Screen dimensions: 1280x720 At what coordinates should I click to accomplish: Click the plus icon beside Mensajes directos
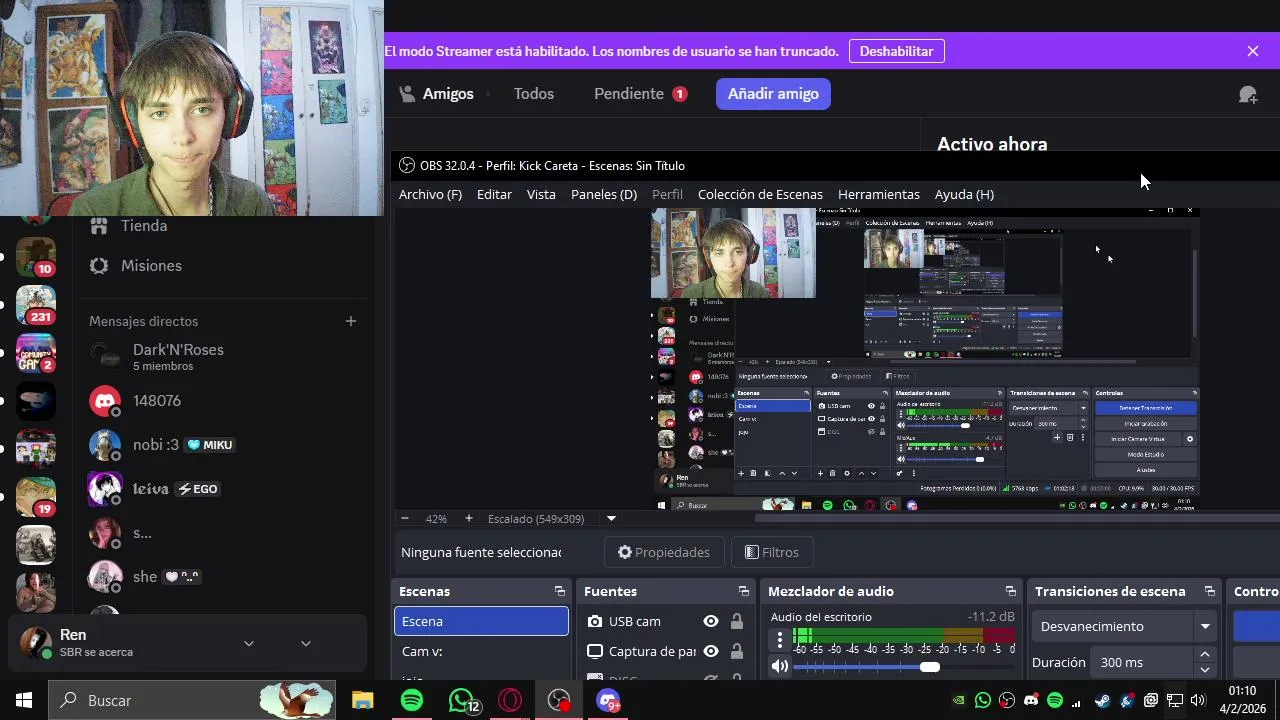pos(351,321)
